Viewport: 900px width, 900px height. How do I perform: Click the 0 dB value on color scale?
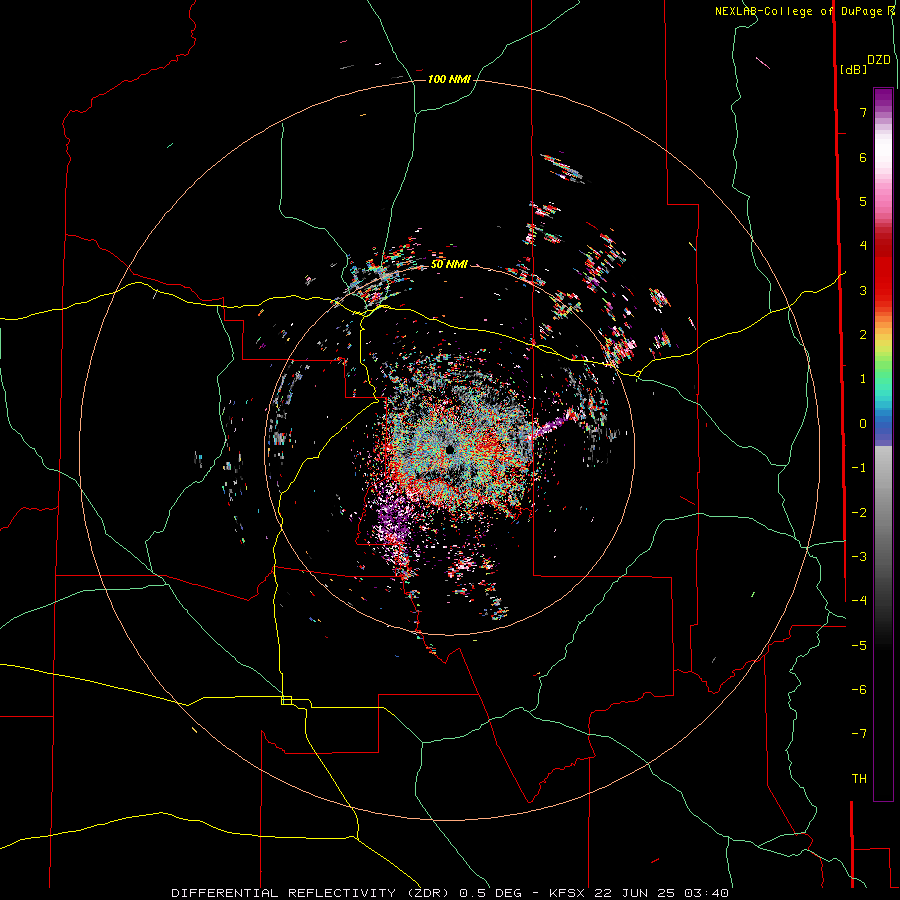click(863, 424)
